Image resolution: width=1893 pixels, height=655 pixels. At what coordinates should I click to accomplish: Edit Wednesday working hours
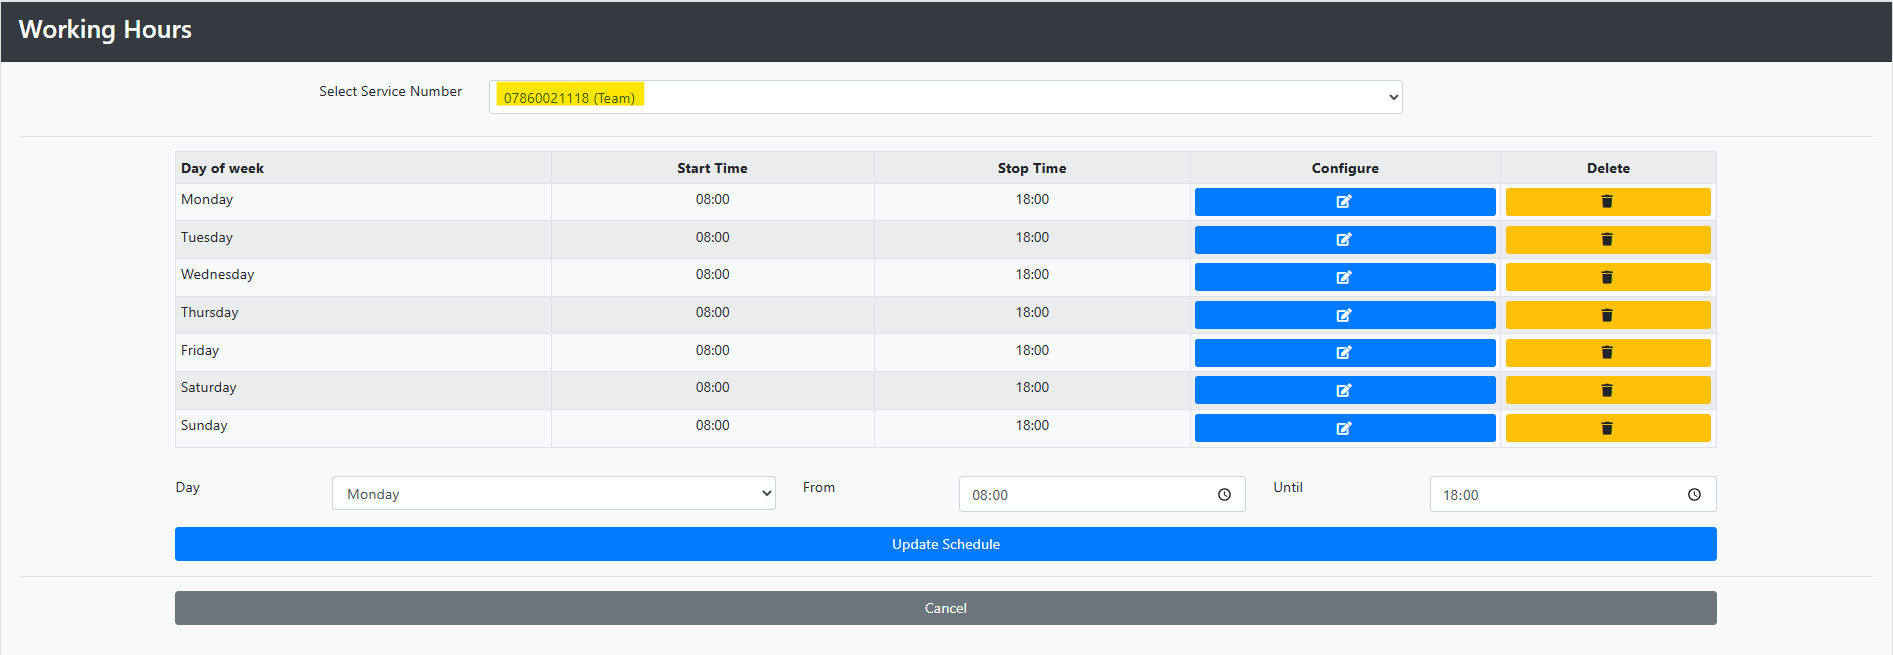(1345, 277)
